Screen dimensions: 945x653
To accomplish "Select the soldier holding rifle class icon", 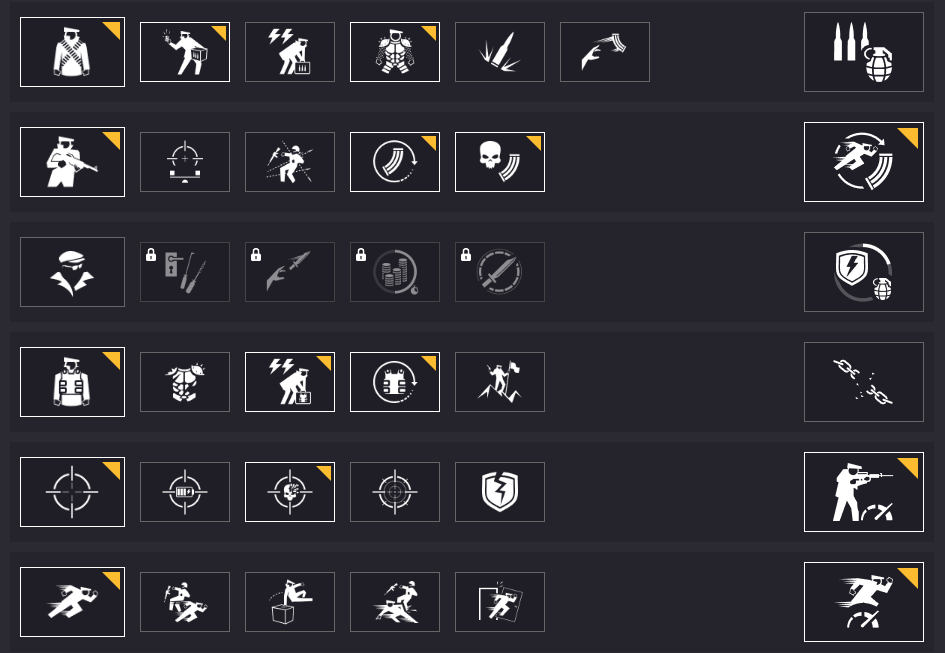I will tap(72, 162).
